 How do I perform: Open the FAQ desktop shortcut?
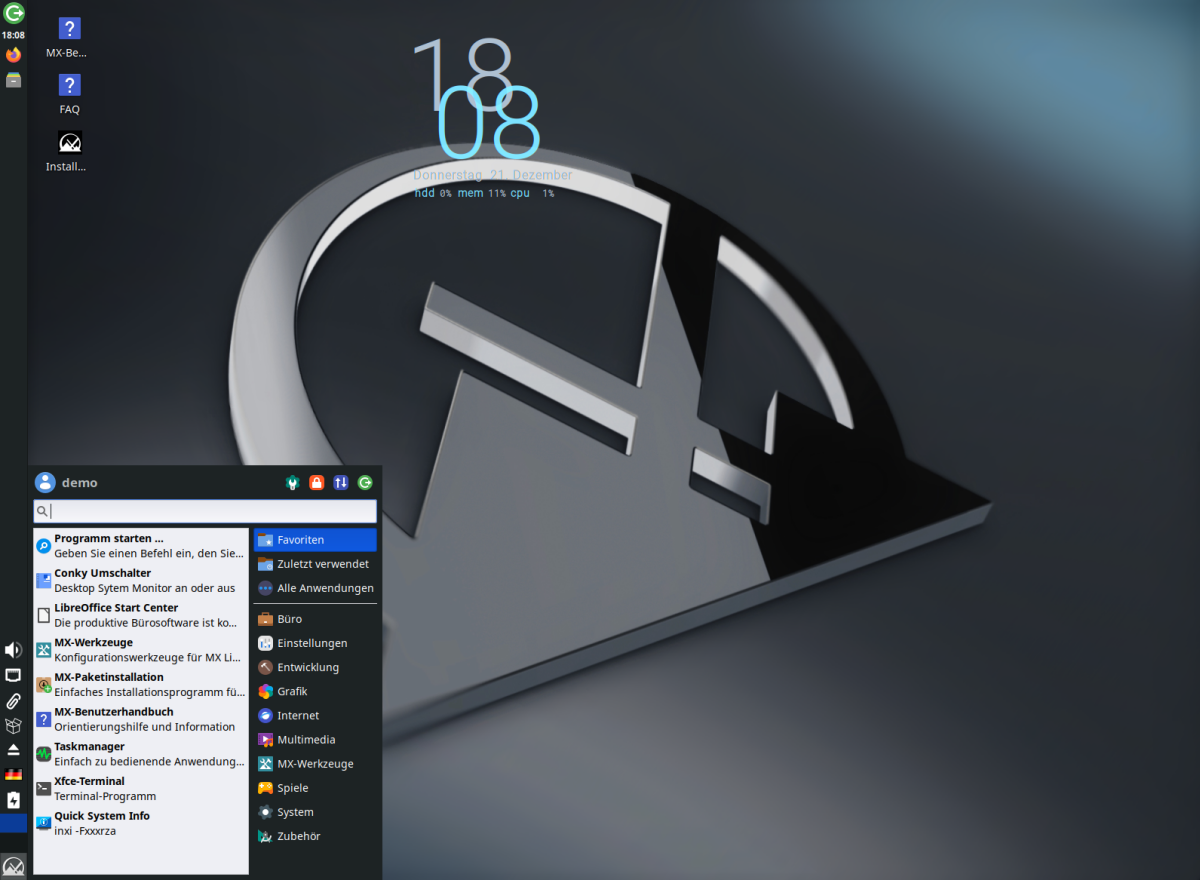point(69,93)
